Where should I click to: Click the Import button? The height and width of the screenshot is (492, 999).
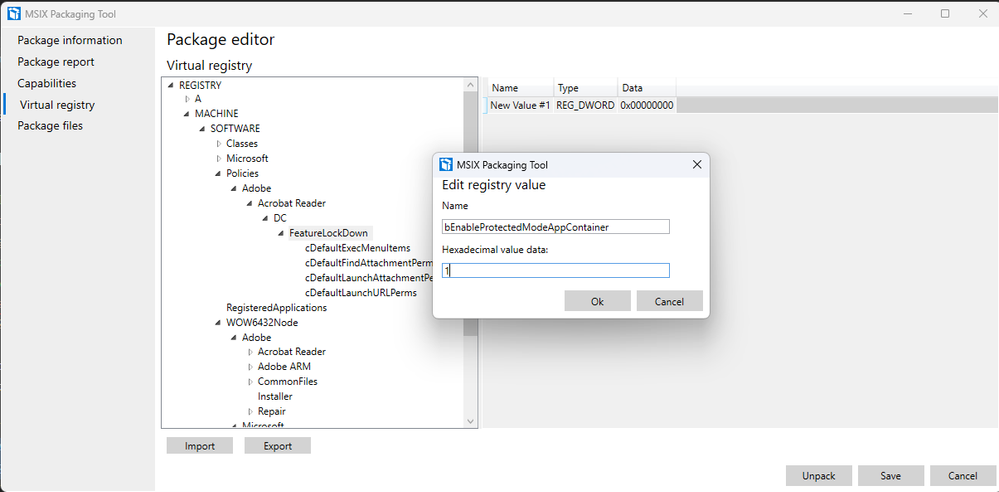tap(200, 446)
